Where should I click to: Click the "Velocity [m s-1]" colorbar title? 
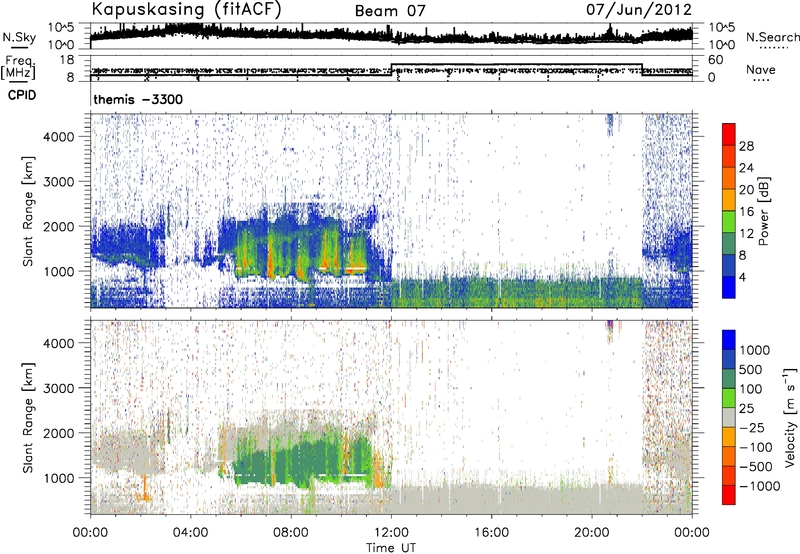pyautogui.click(x=790, y=417)
